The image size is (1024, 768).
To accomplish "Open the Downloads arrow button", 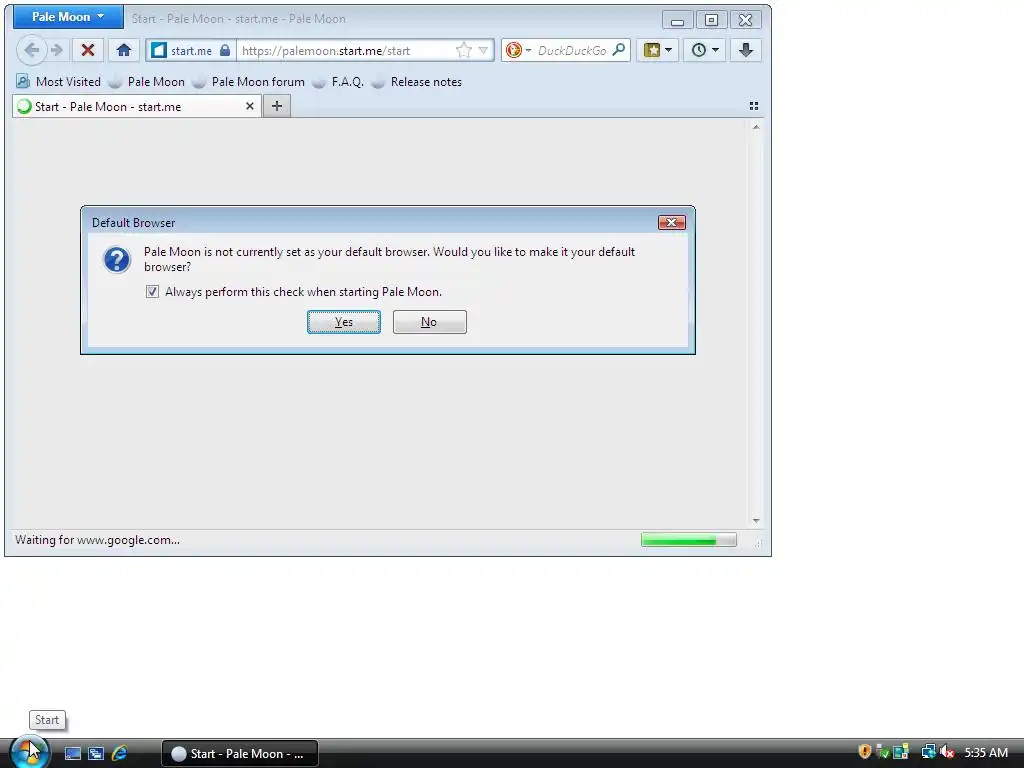I will click(745, 50).
